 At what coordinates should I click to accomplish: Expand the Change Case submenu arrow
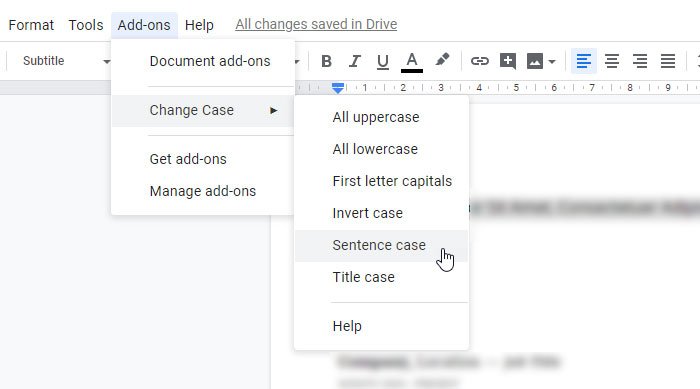coord(273,110)
